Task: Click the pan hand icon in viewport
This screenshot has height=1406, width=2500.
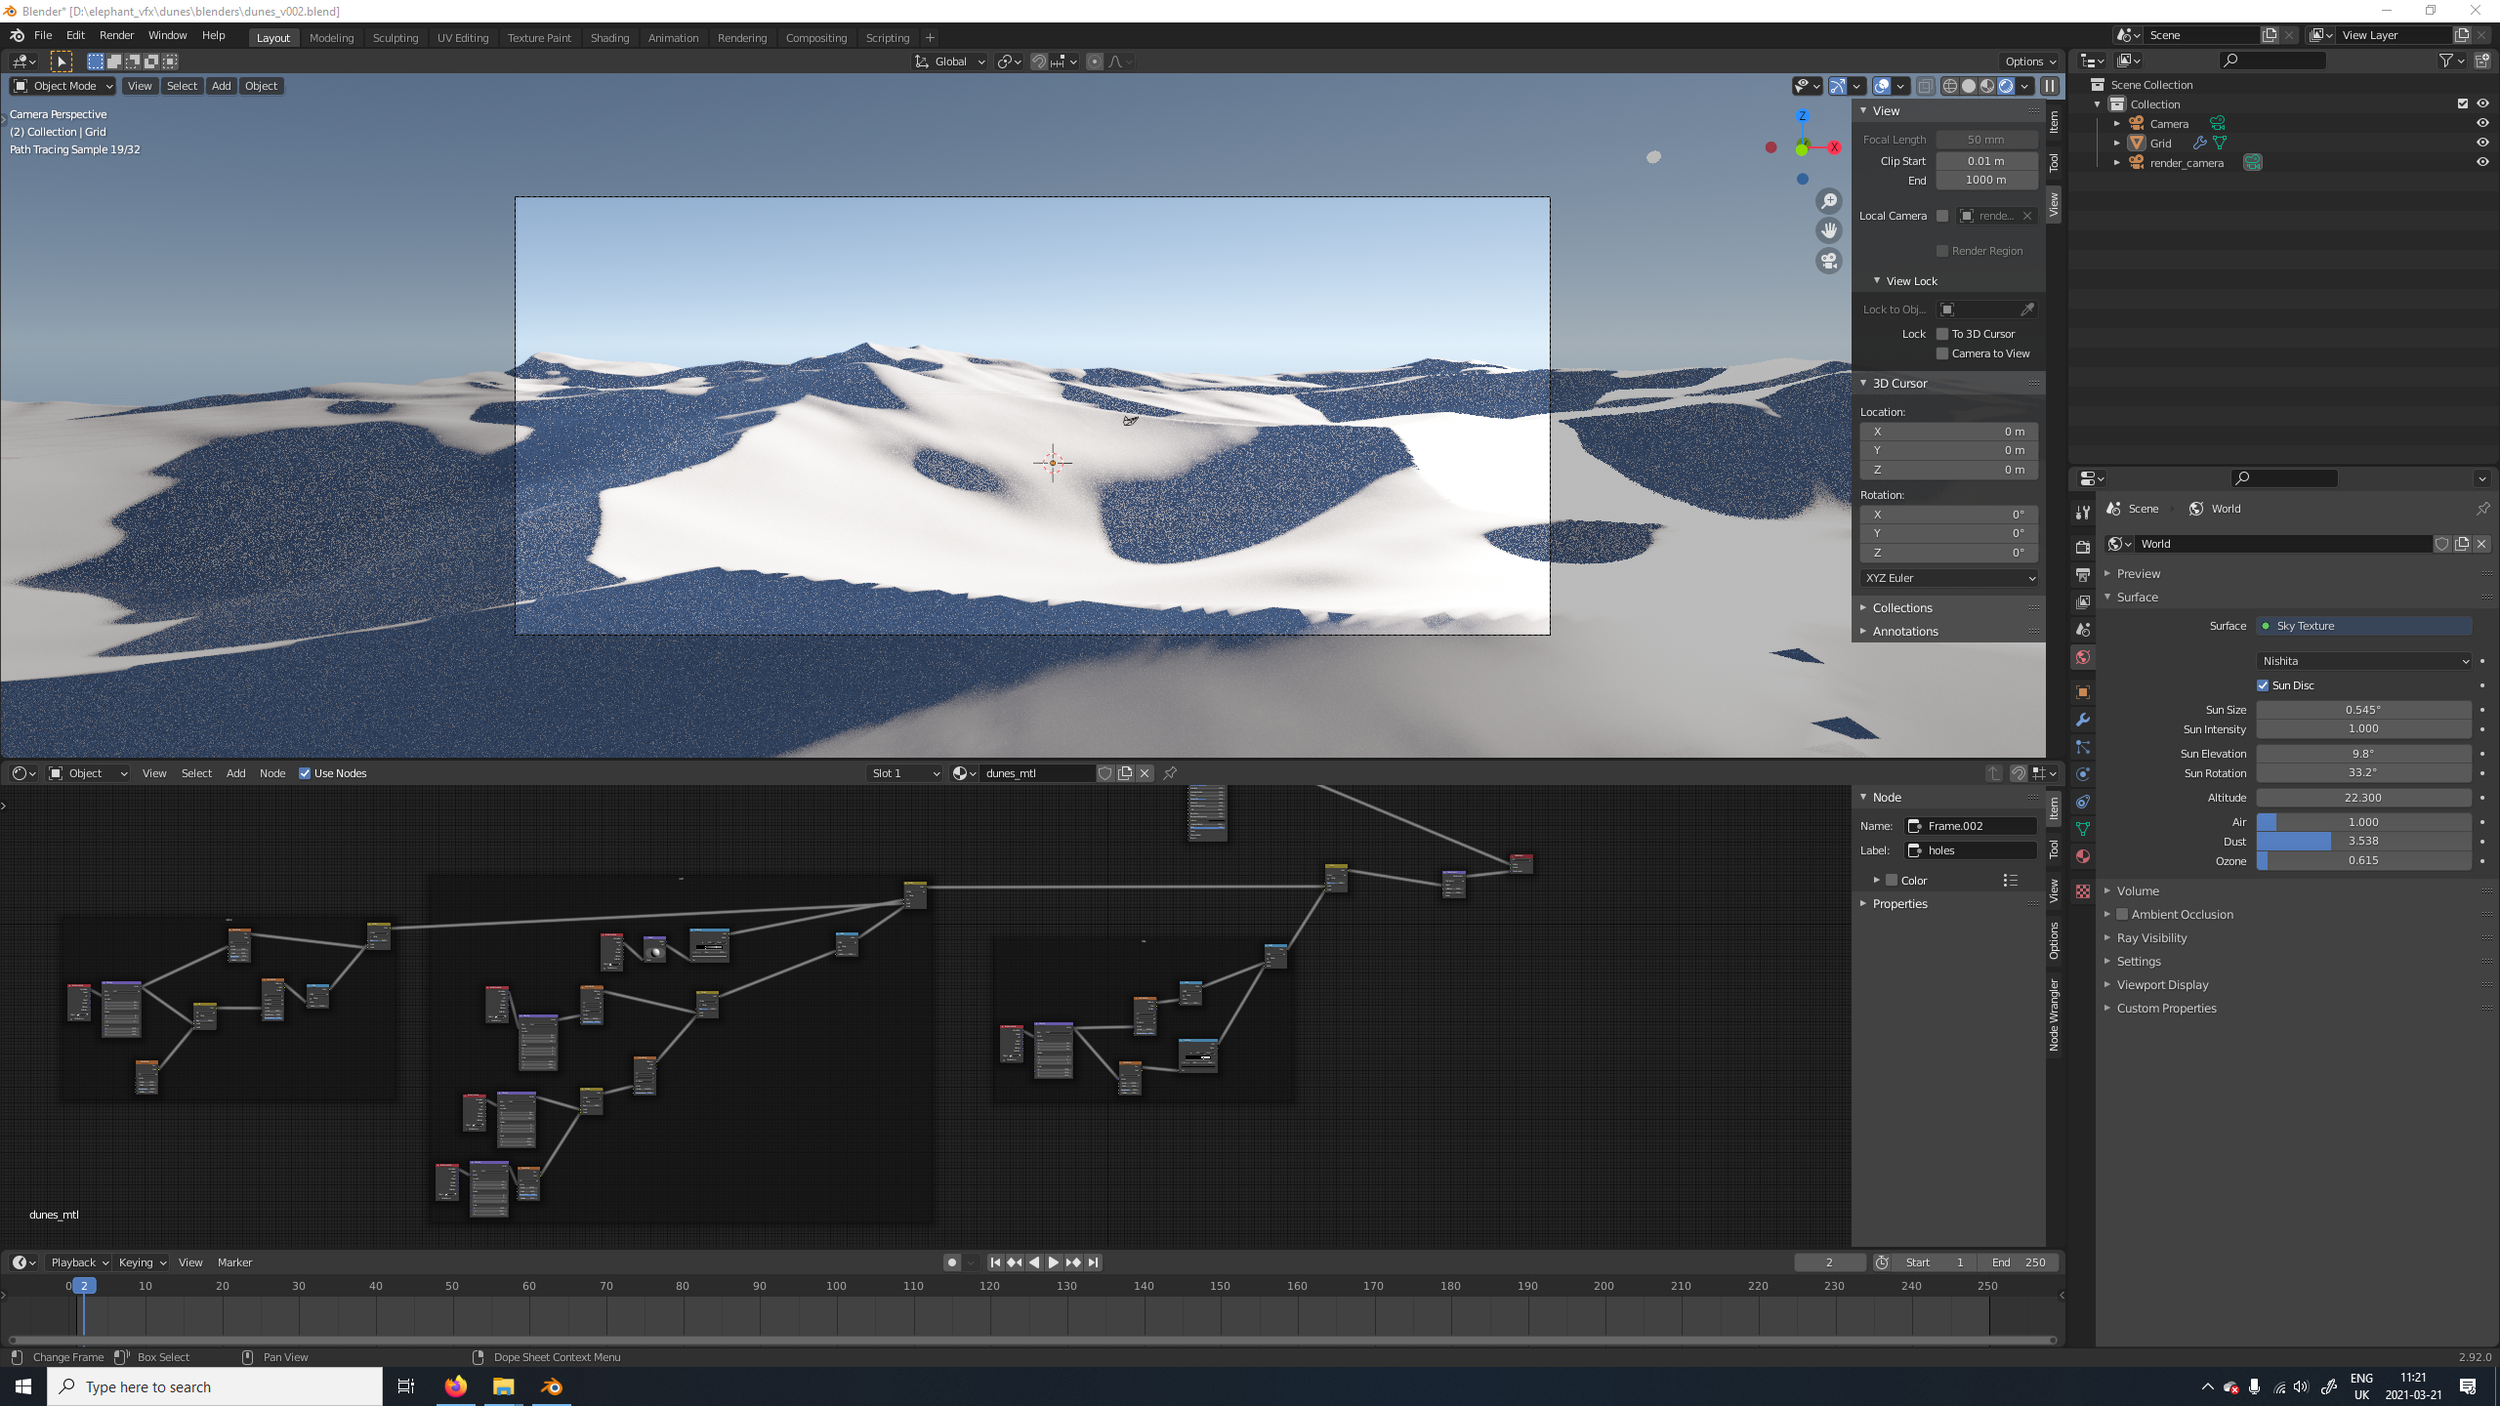Action: pos(1829,230)
